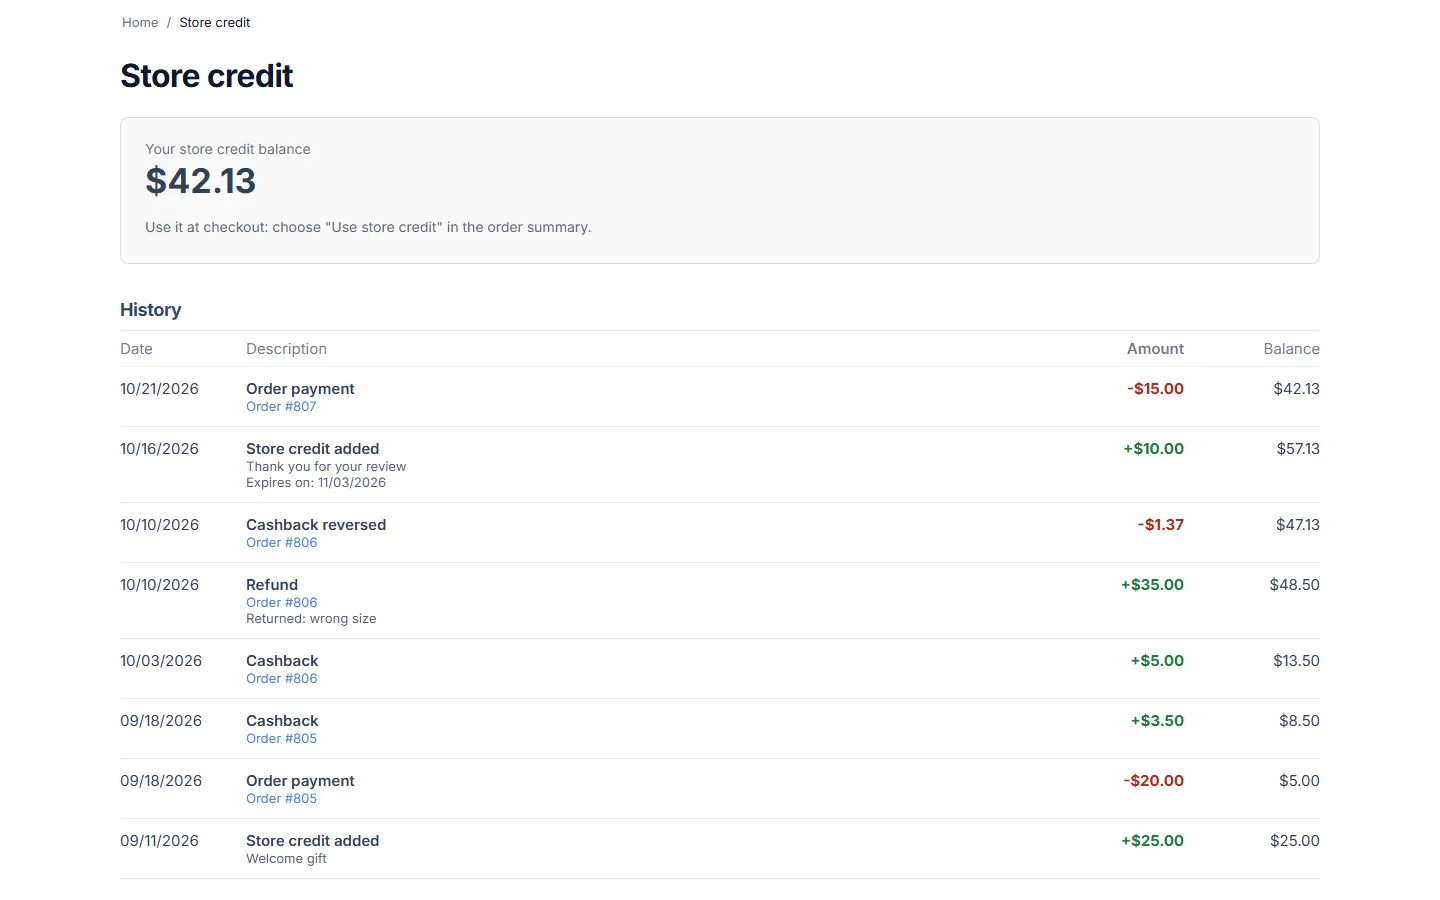Click the 'Refund' description title
Viewport: 1440px width, 900px height.
[x=272, y=585]
